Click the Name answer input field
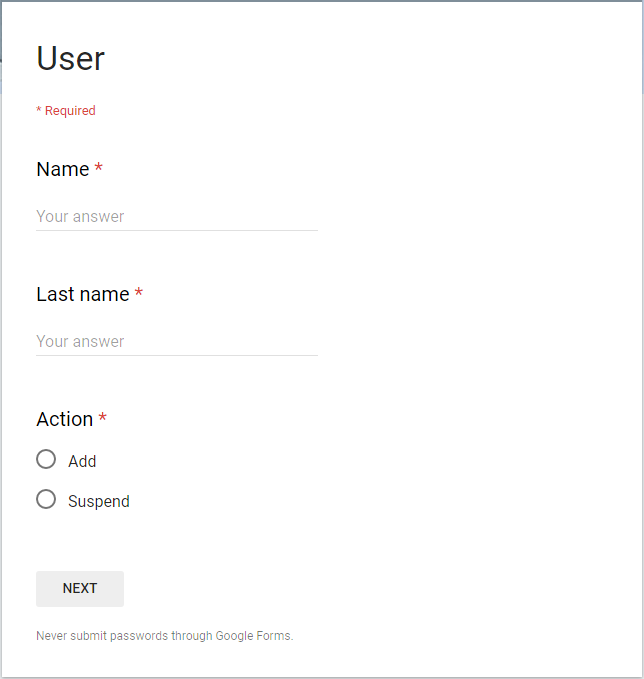The height and width of the screenshot is (679, 644). [x=176, y=216]
